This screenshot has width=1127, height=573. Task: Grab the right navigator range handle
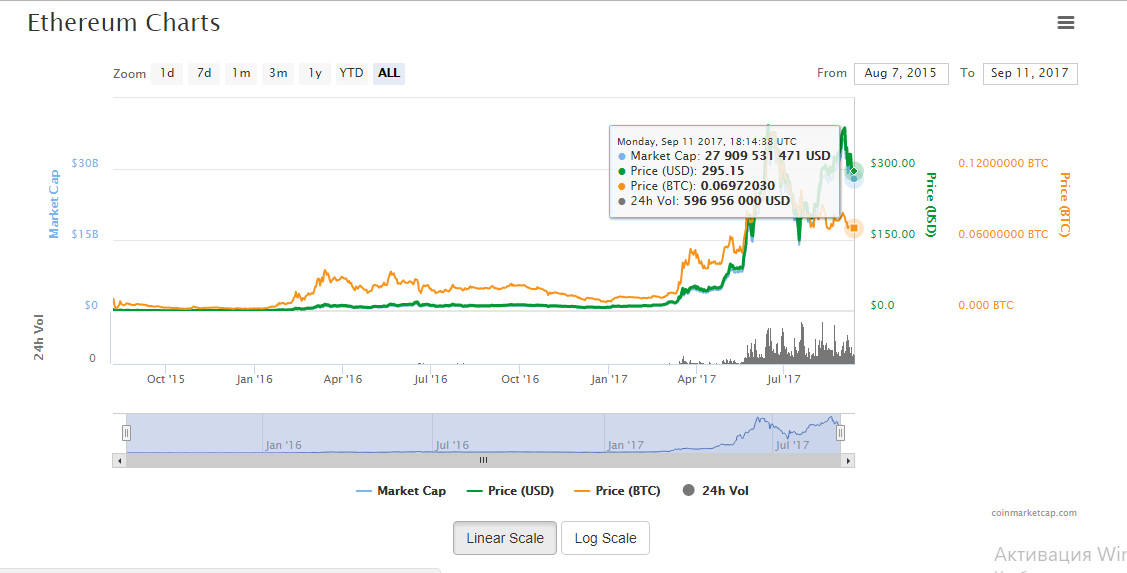pyautogui.click(x=840, y=433)
